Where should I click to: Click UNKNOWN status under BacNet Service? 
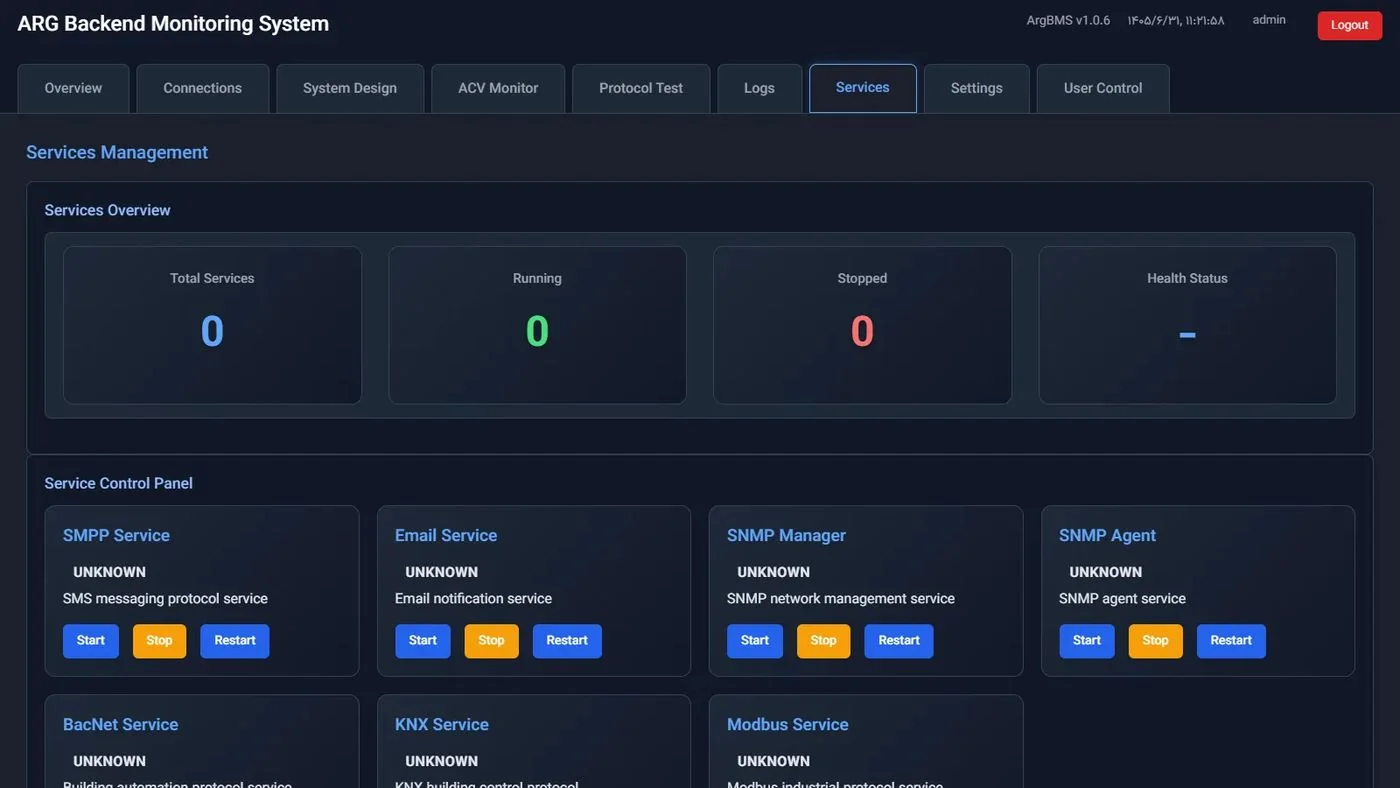point(110,761)
